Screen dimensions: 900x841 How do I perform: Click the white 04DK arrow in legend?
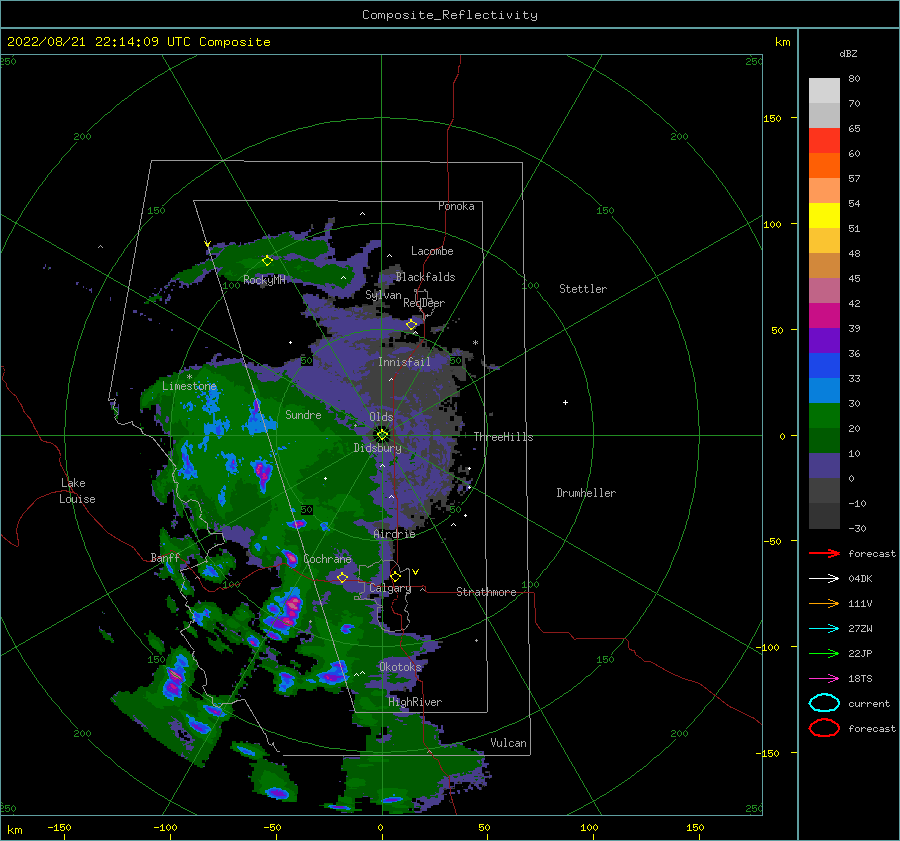[824, 579]
